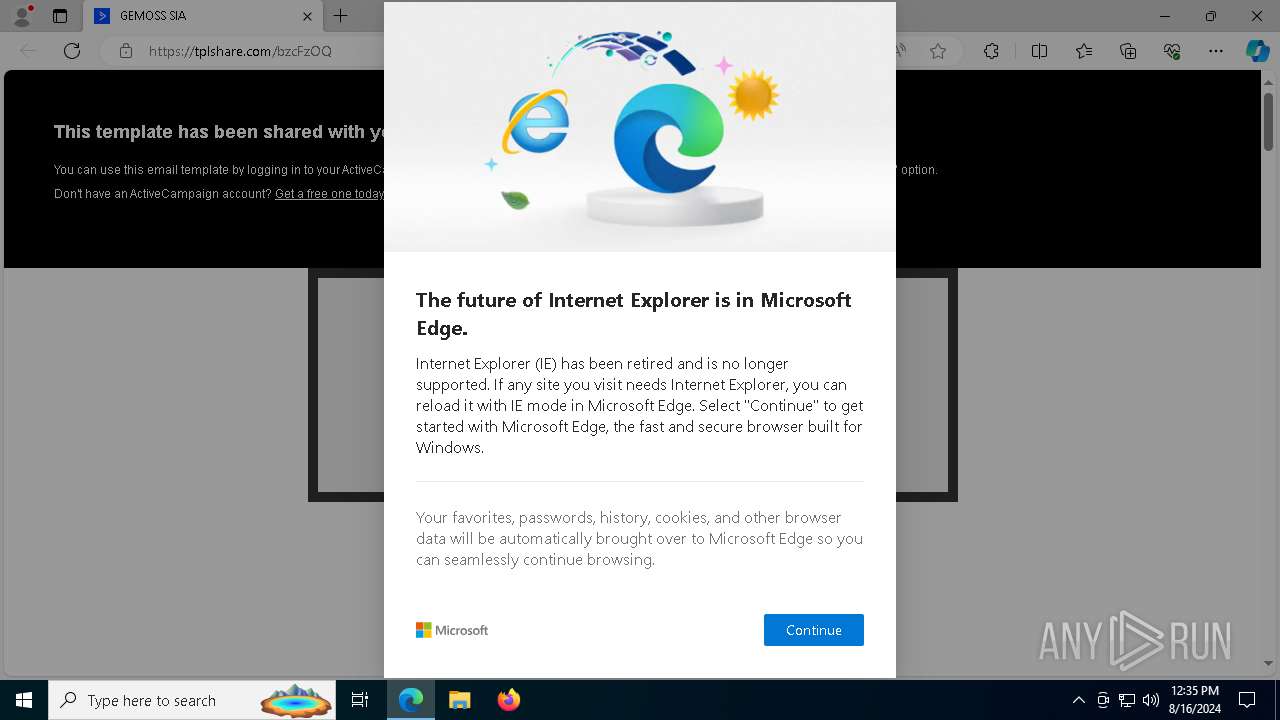Close the GEMOSS SIA tab
This screenshot has height=720, width=1280.
pyautogui.click(x=307, y=16)
